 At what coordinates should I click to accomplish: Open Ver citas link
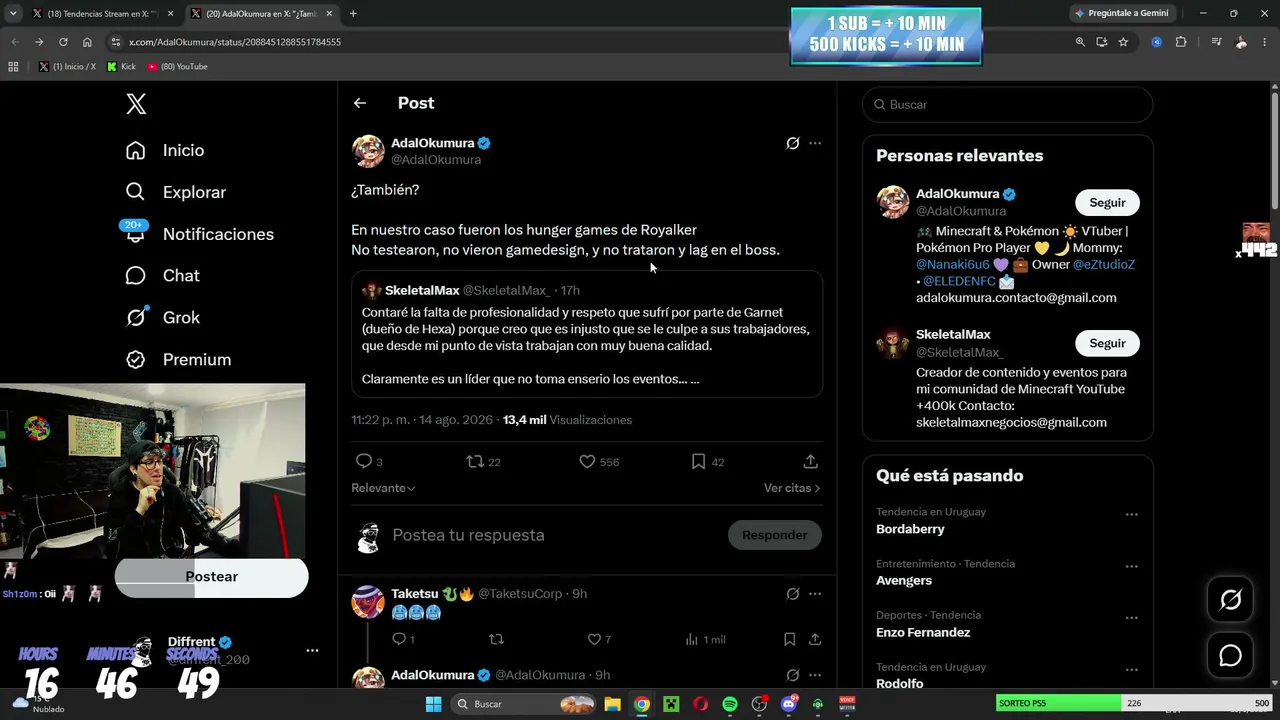pos(792,488)
